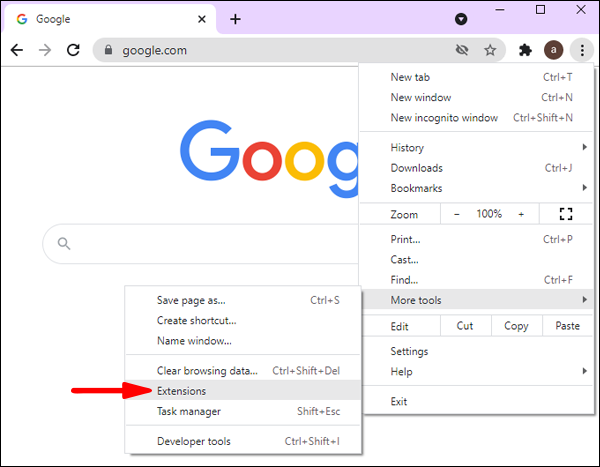This screenshot has height=467, width=600.
Task: Choose Find... from the menu
Action: [476, 280]
